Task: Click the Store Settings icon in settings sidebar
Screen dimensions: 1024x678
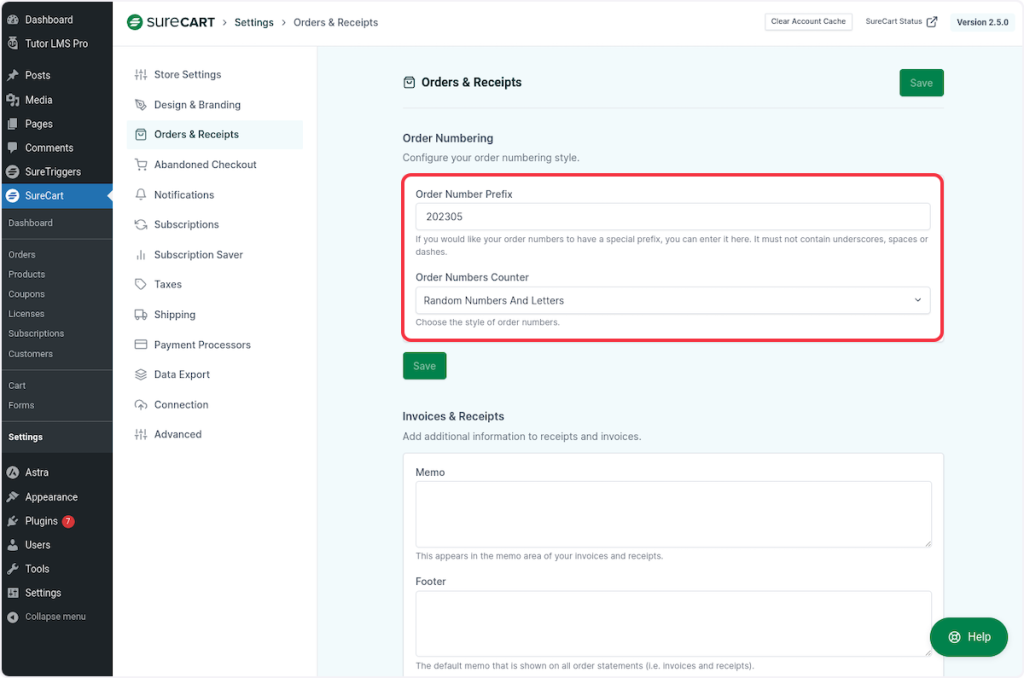Action: (141, 75)
